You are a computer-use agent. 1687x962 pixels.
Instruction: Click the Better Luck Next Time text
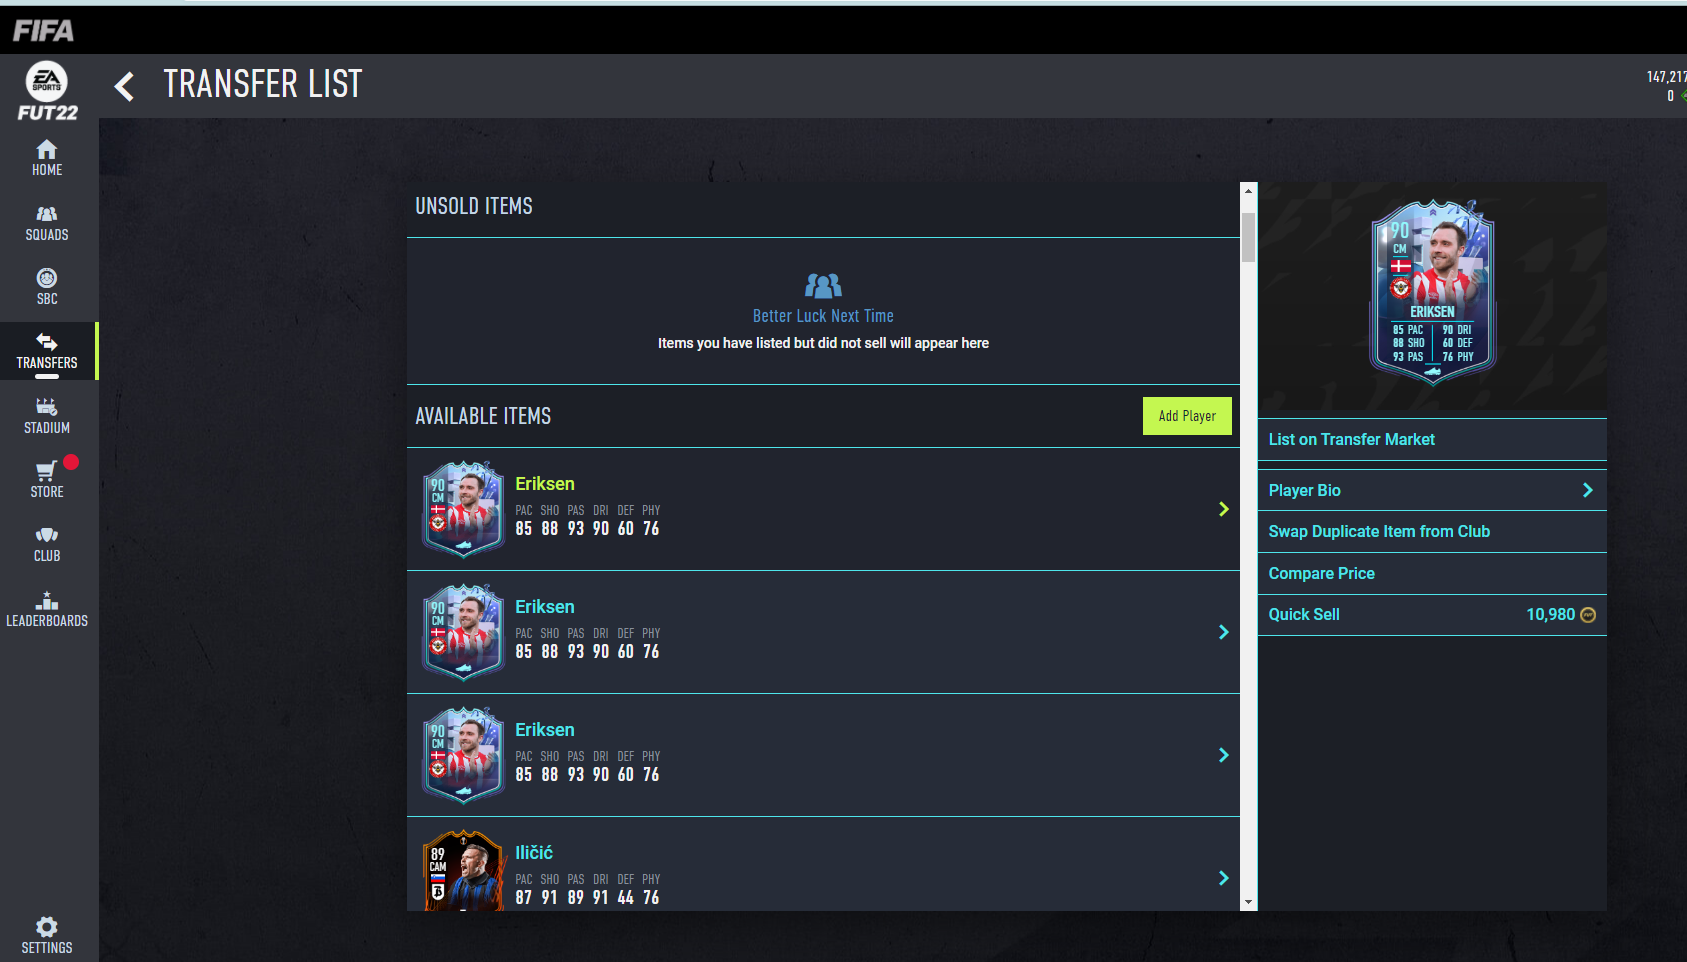pos(823,316)
